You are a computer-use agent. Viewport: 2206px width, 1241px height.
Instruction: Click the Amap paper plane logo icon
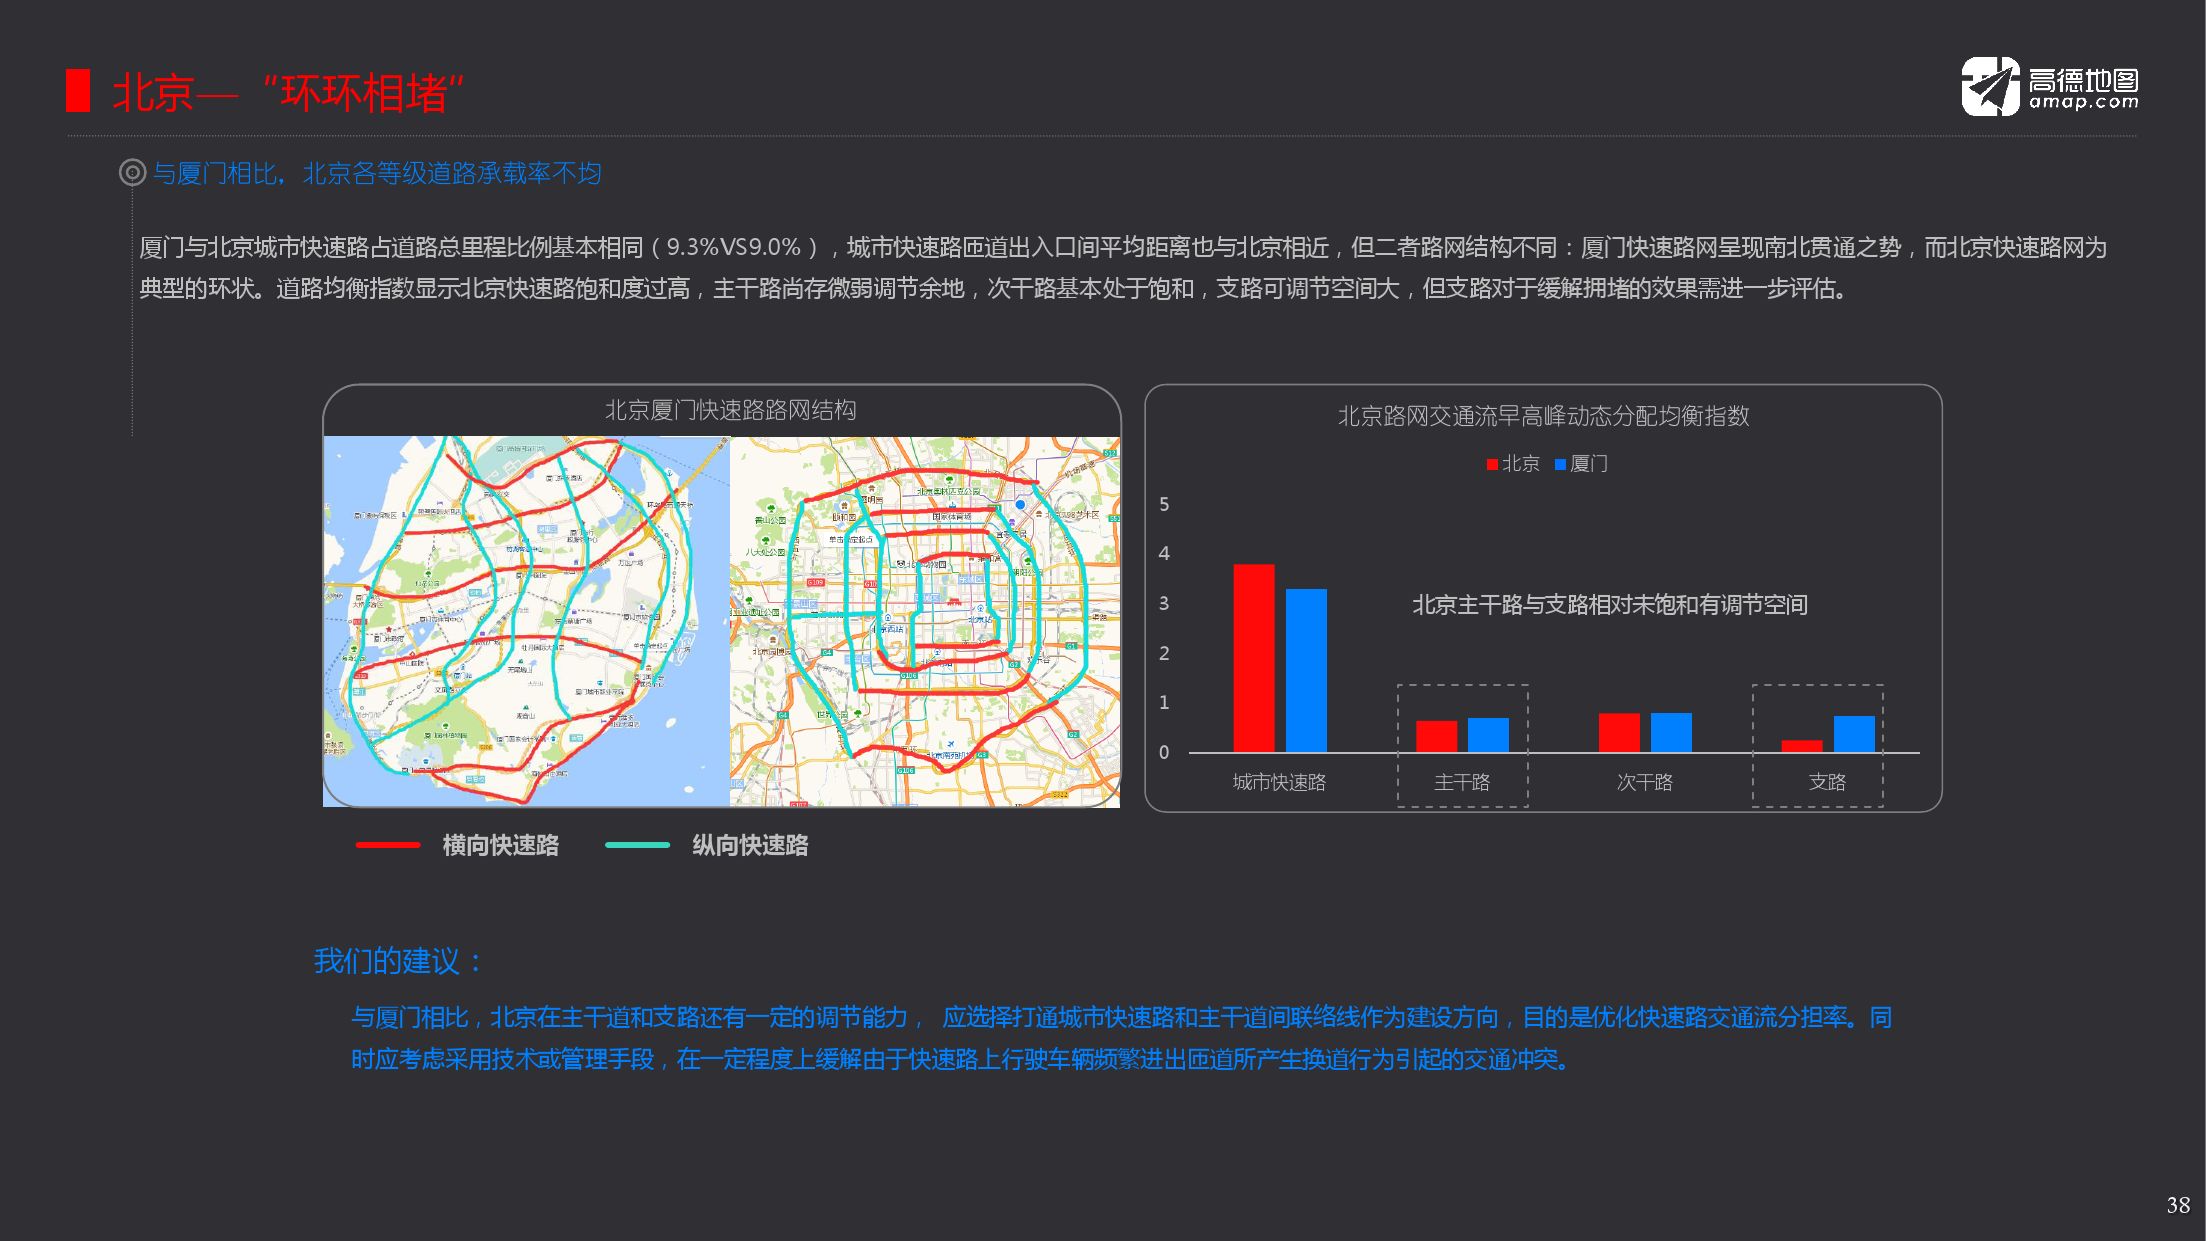point(1990,87)
